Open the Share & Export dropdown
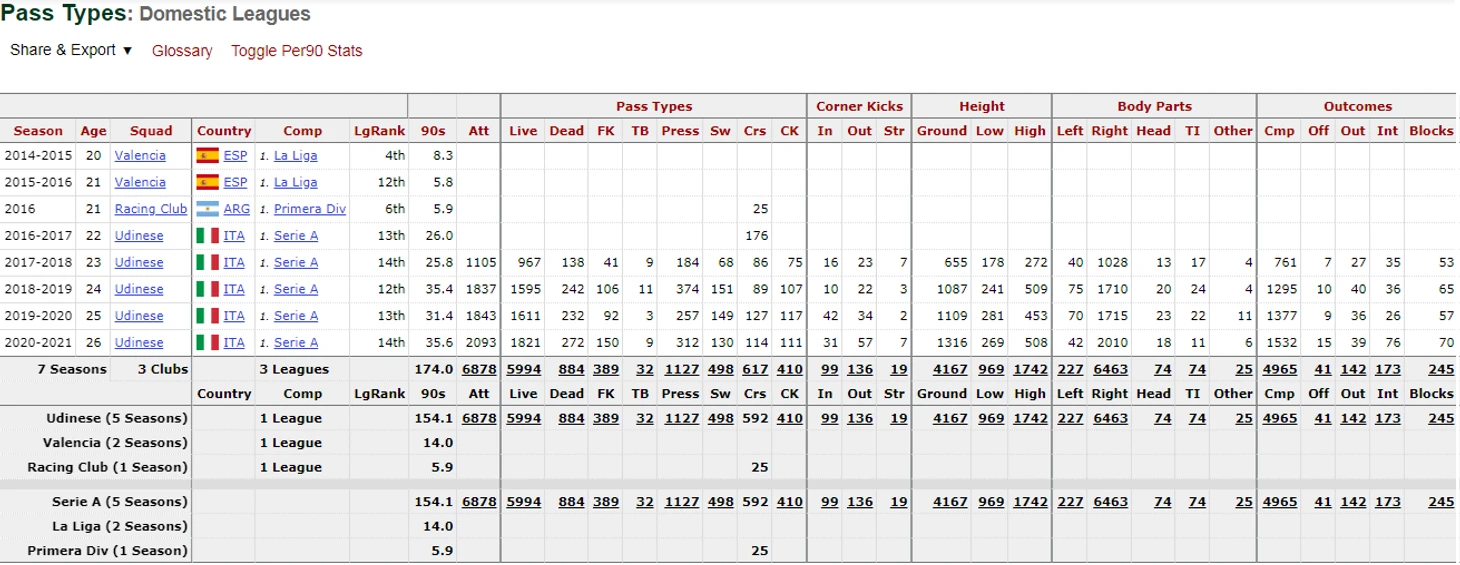 point(71,50)
